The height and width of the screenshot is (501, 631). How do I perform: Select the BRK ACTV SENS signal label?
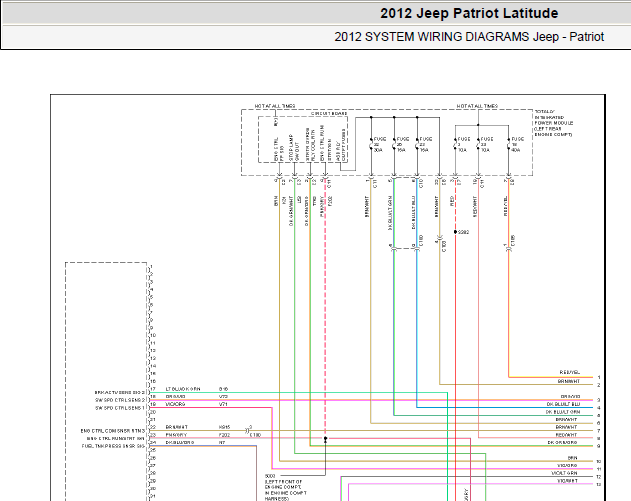[x=120, y=392]
